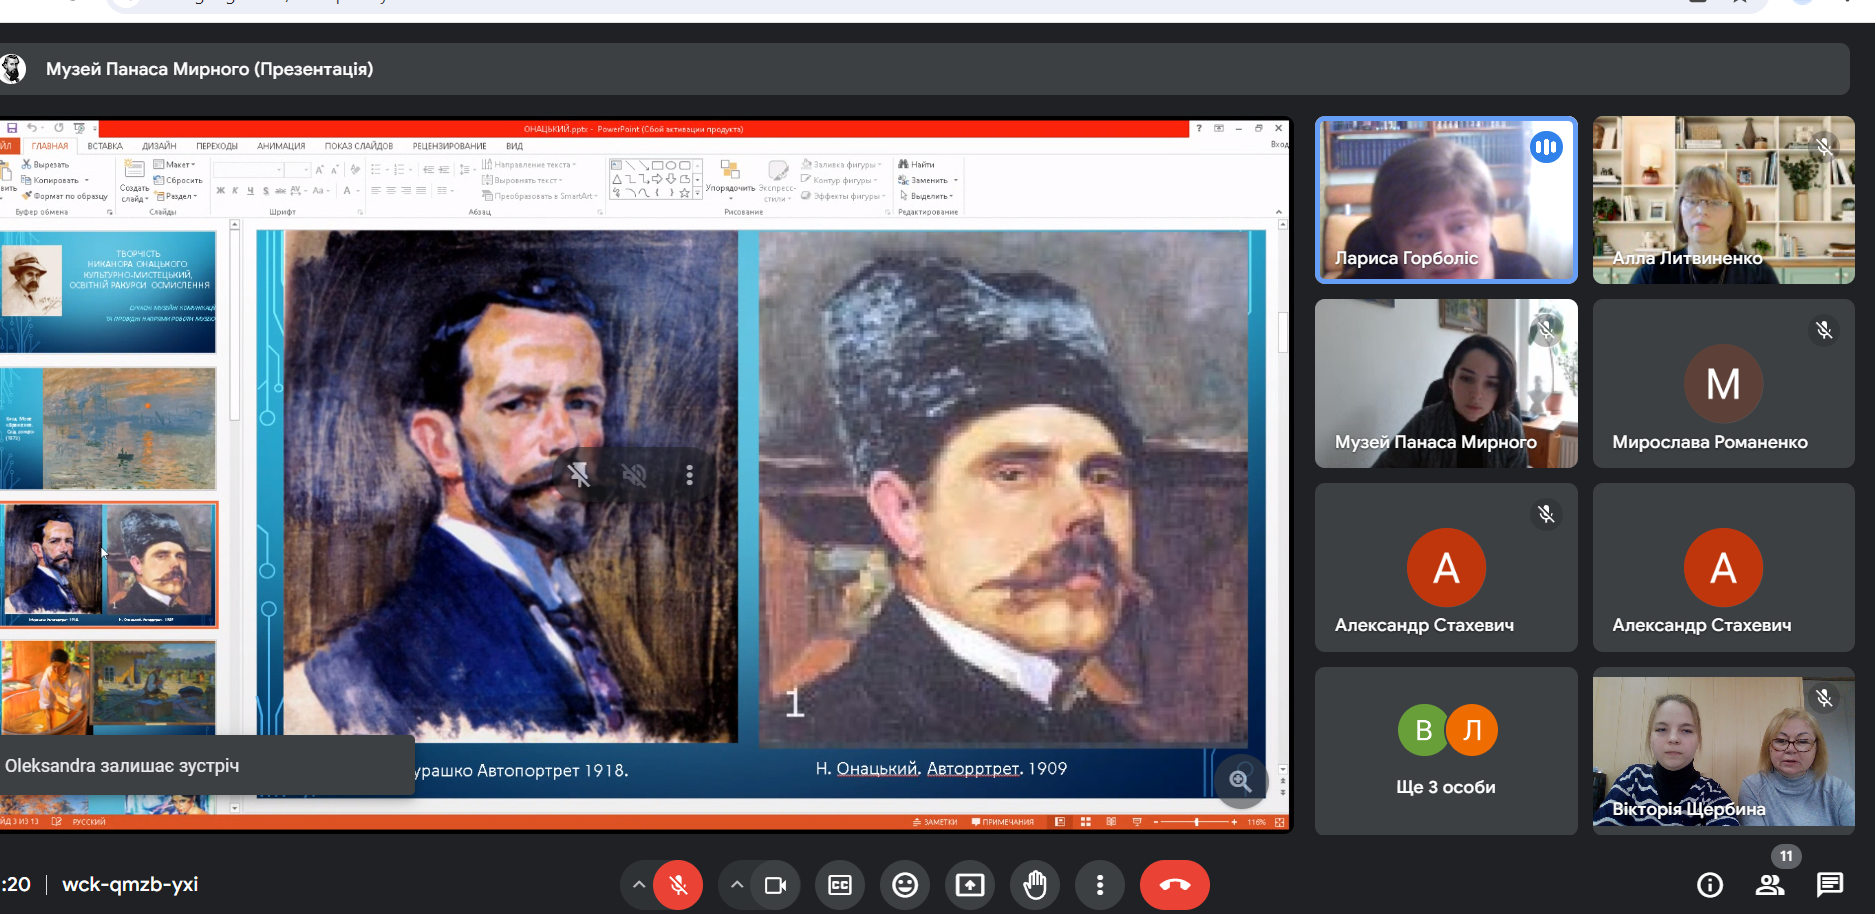The height and width of the screenshot is (914, 1875).
Task: Open ГЛАВНАЯ ribbon tab in PowerPoint
Action: (50, 146)
